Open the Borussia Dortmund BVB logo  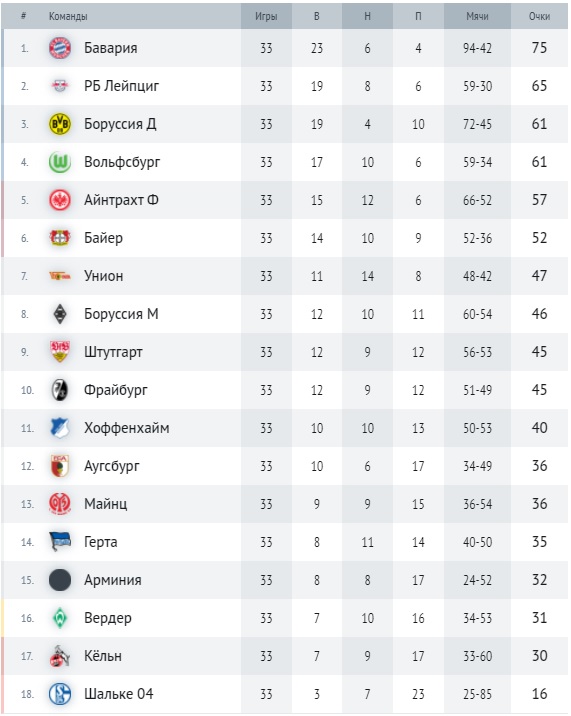click(60, 124)
